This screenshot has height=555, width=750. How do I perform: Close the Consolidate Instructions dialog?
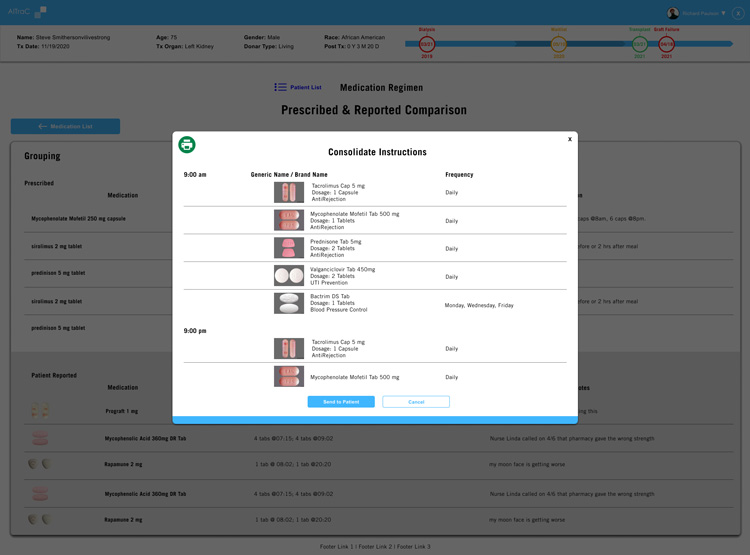pyautogui.click(x=570, y=139)
